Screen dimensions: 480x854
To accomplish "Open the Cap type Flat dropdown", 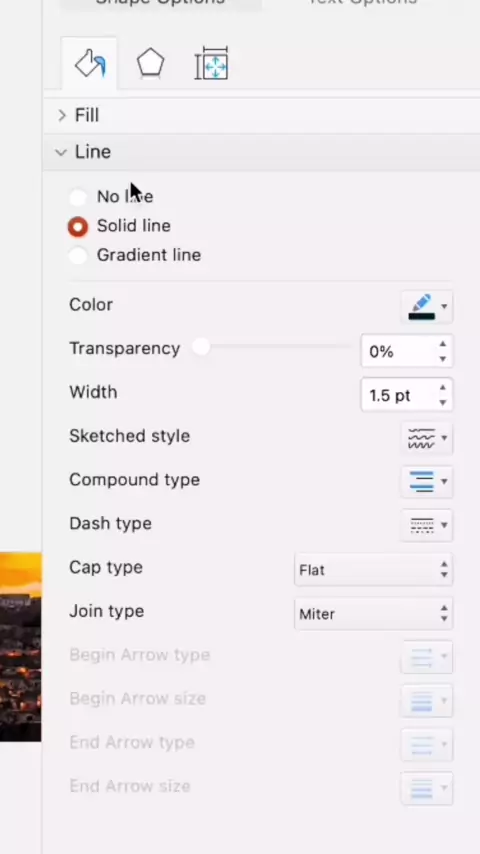I will pyautogui.click(x=373, y=570).
